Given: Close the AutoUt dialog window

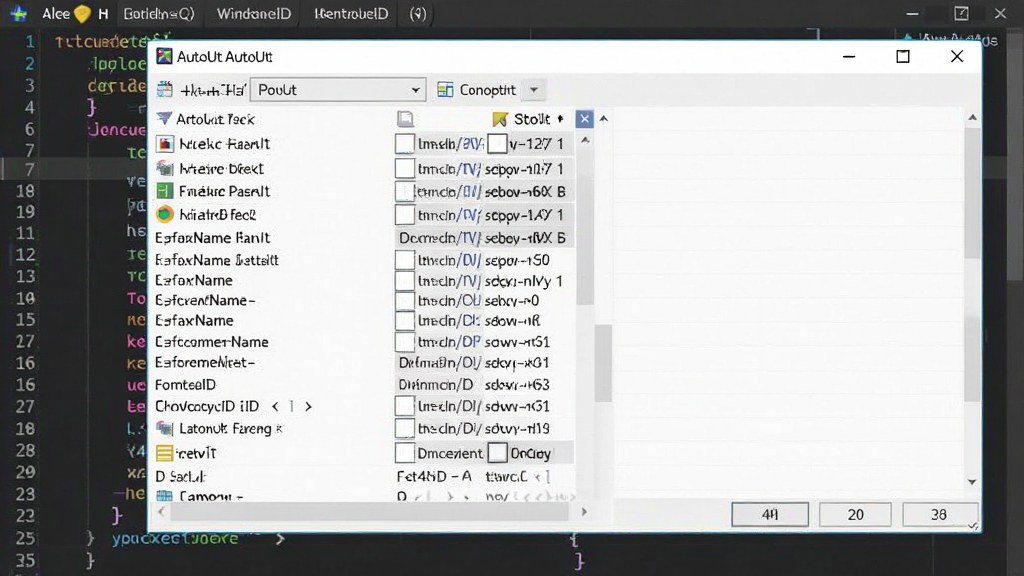Looking at the screenshot, I should 957,57.
